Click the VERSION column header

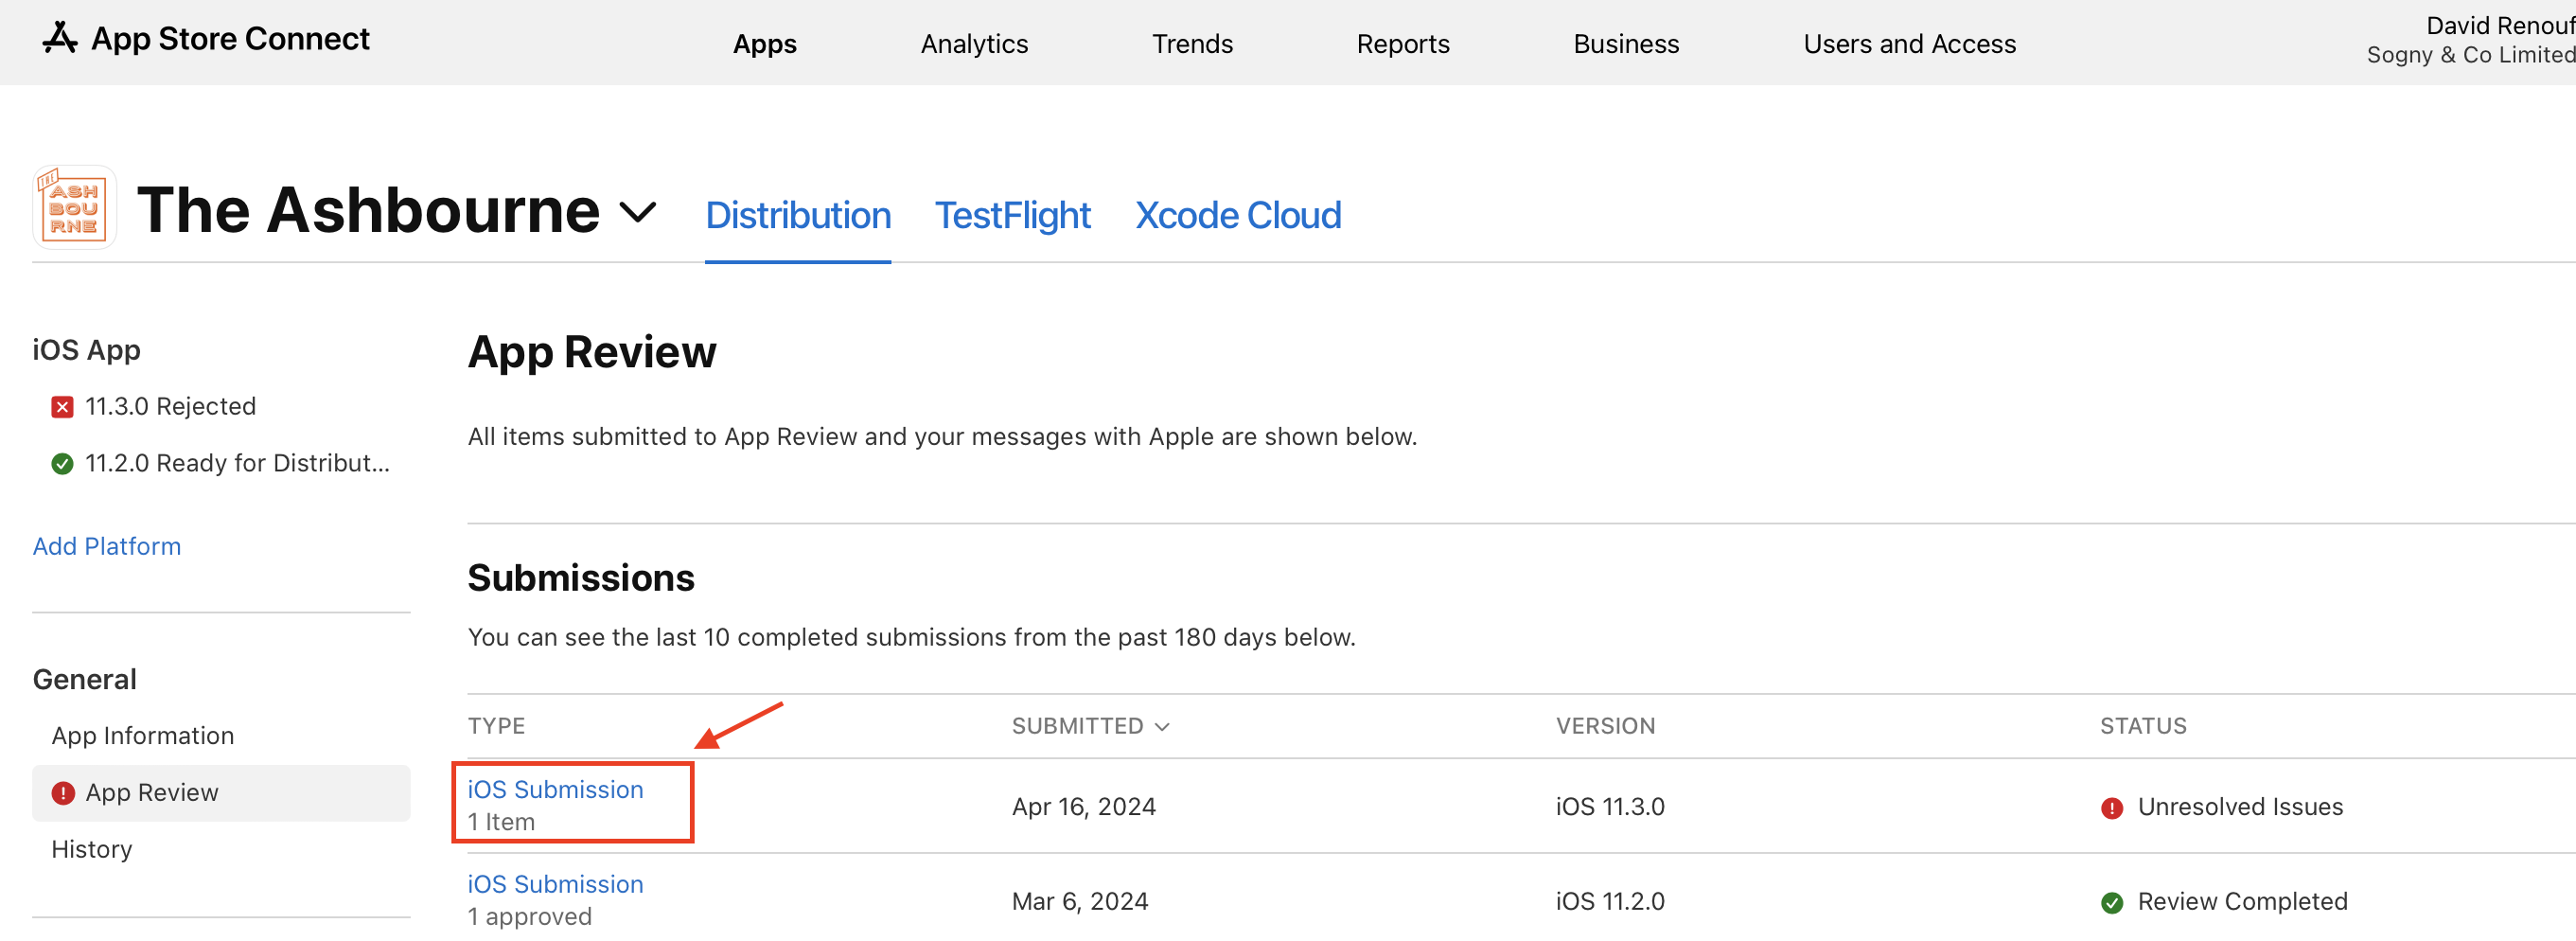(1605, 726)
